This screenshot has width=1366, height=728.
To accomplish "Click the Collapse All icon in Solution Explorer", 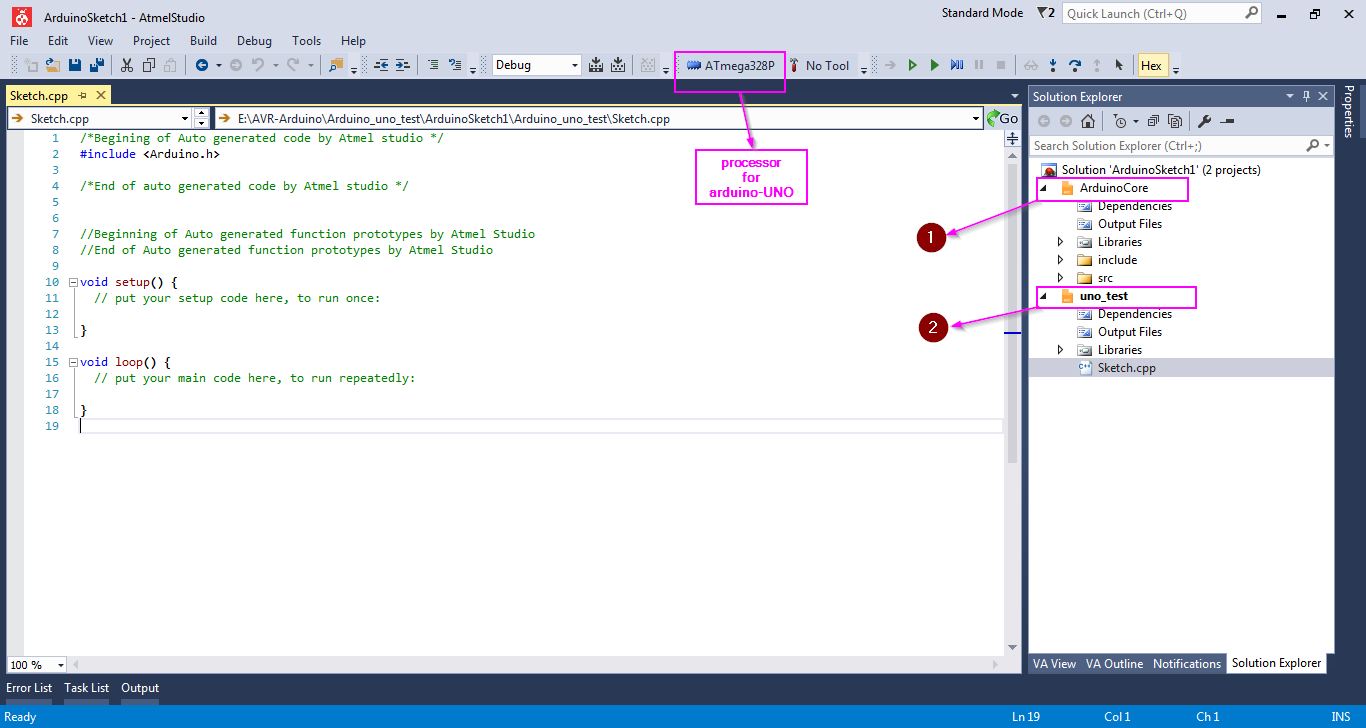I will pyautogui.click(x=1153, y=121).
